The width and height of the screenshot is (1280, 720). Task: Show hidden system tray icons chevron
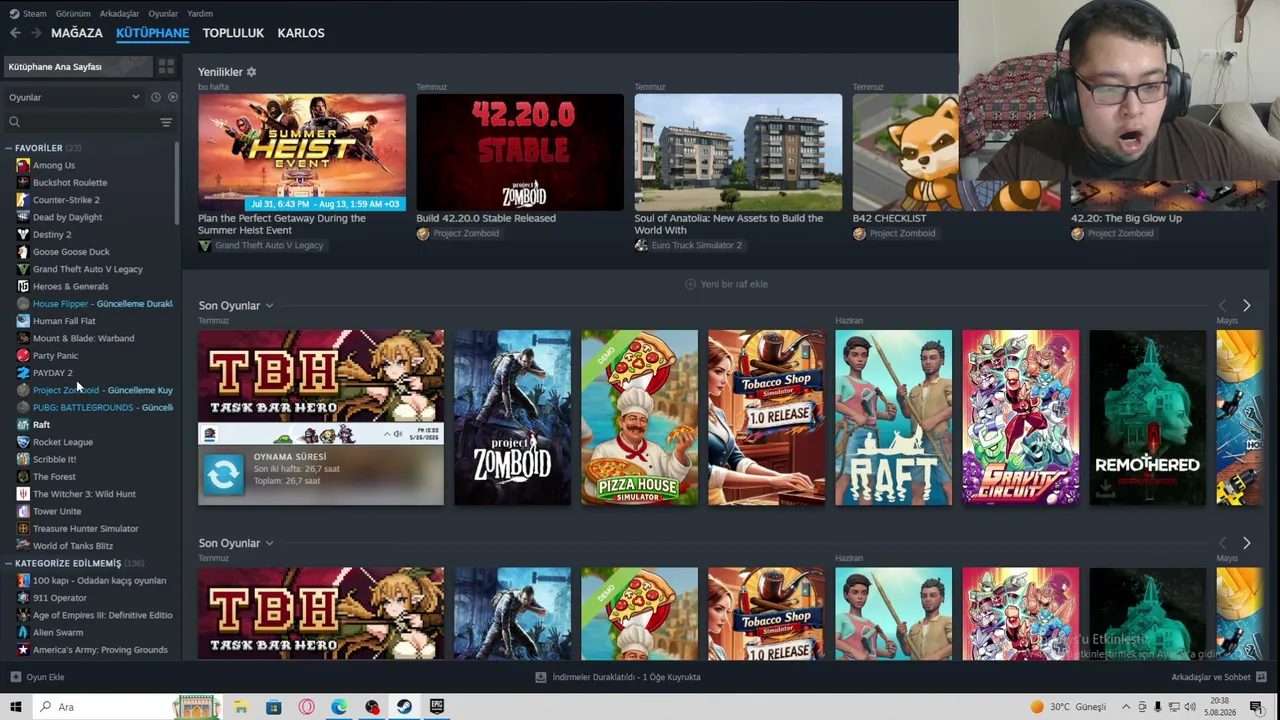(x=1126, y=707)
